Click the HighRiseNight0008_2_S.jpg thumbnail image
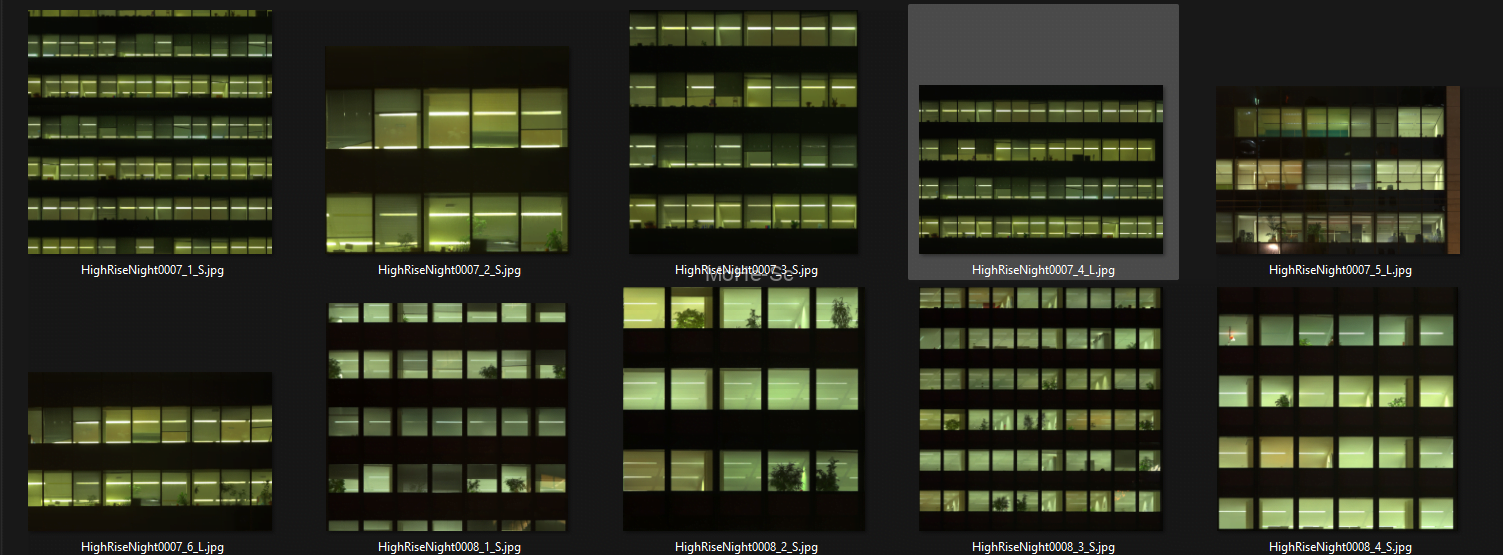 coord(743,409)
